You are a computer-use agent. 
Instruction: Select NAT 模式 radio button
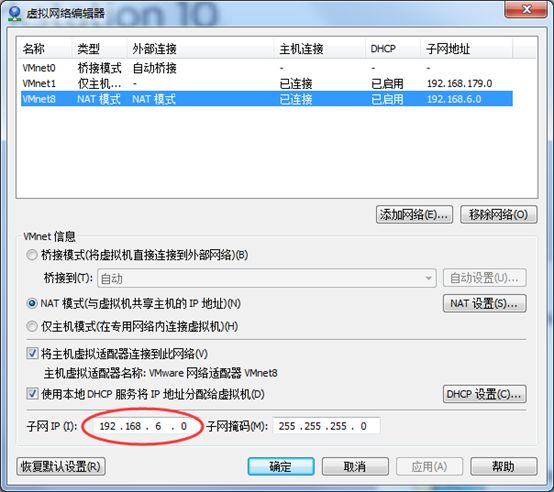click(32, 303)
